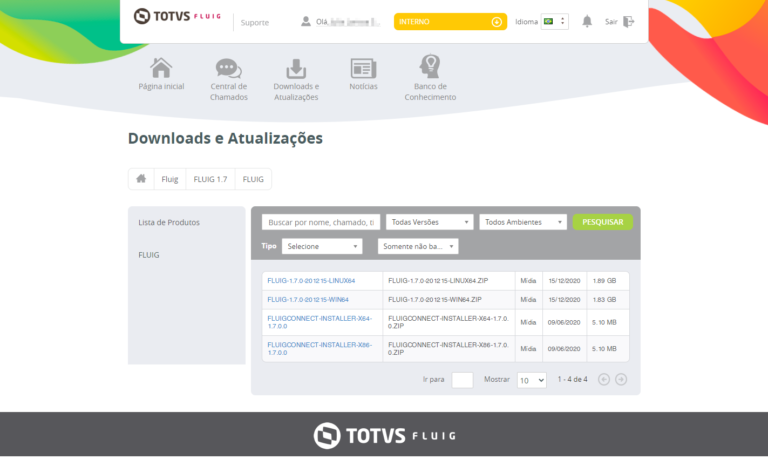This screenshot has height=459, width=768.
Task: Open the Todos Ambientes dropdown
Action: coord(523,222)
